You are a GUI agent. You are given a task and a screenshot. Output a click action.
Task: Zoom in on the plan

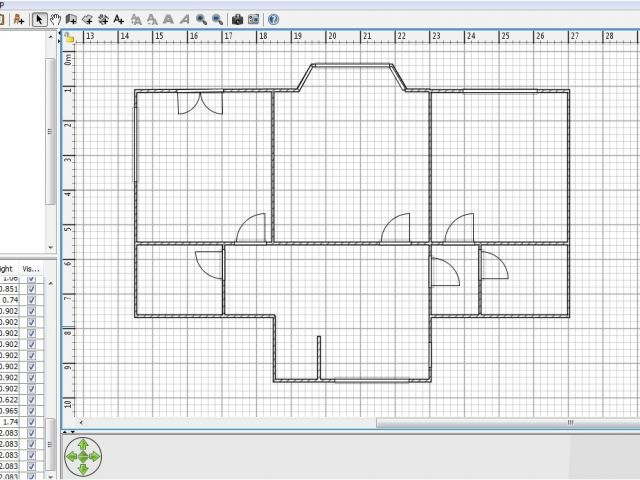click(x=201, y=19)
